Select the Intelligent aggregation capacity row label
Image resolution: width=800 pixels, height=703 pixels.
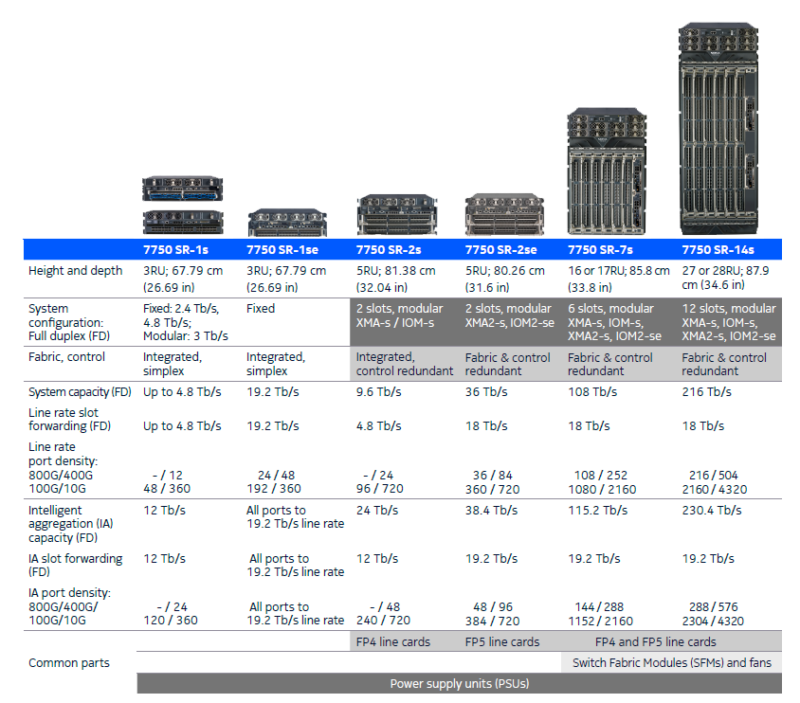[x=70, y=523]
